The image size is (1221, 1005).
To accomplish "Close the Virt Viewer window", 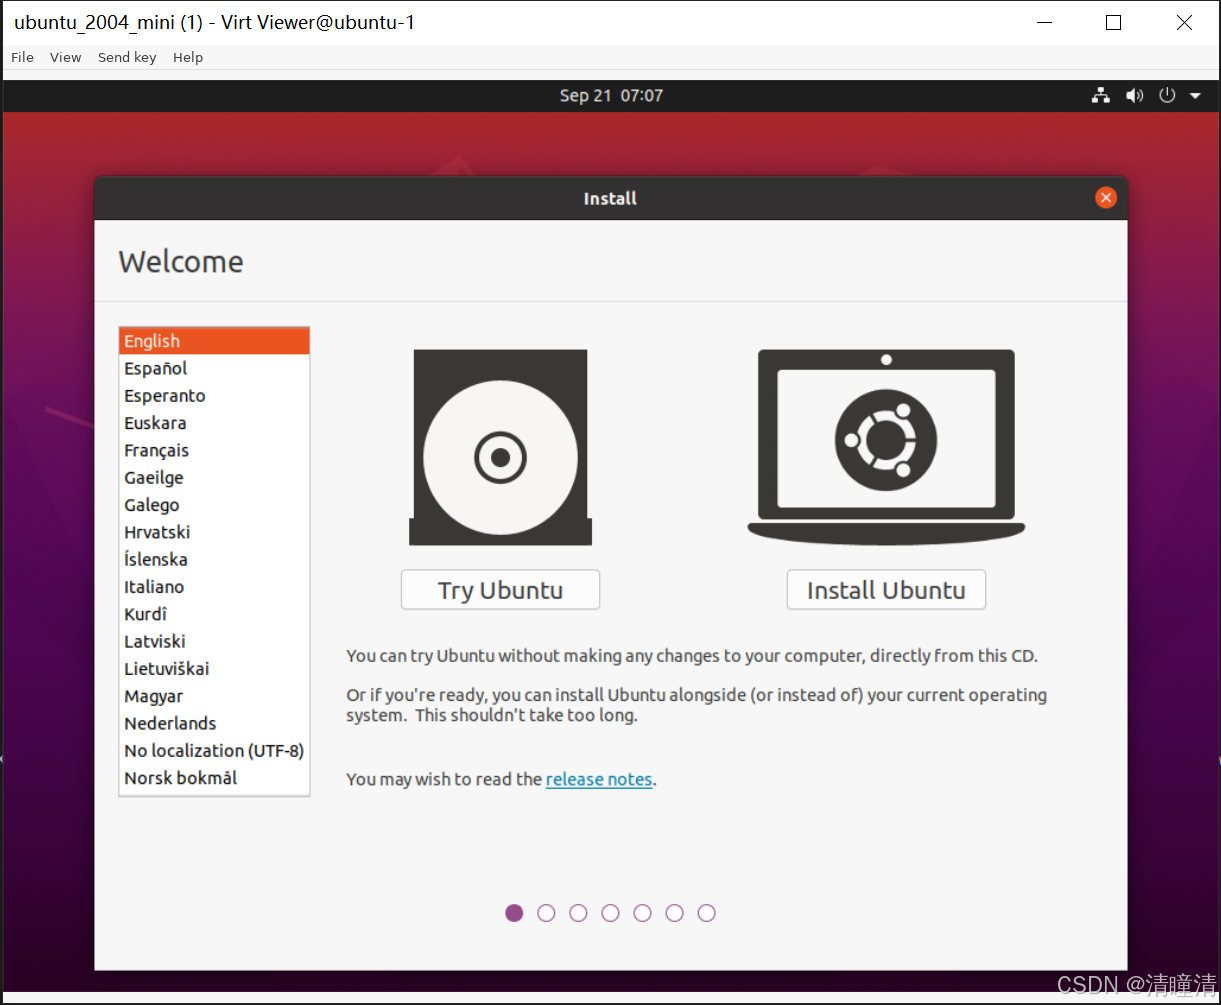I will pos(1184,22).
